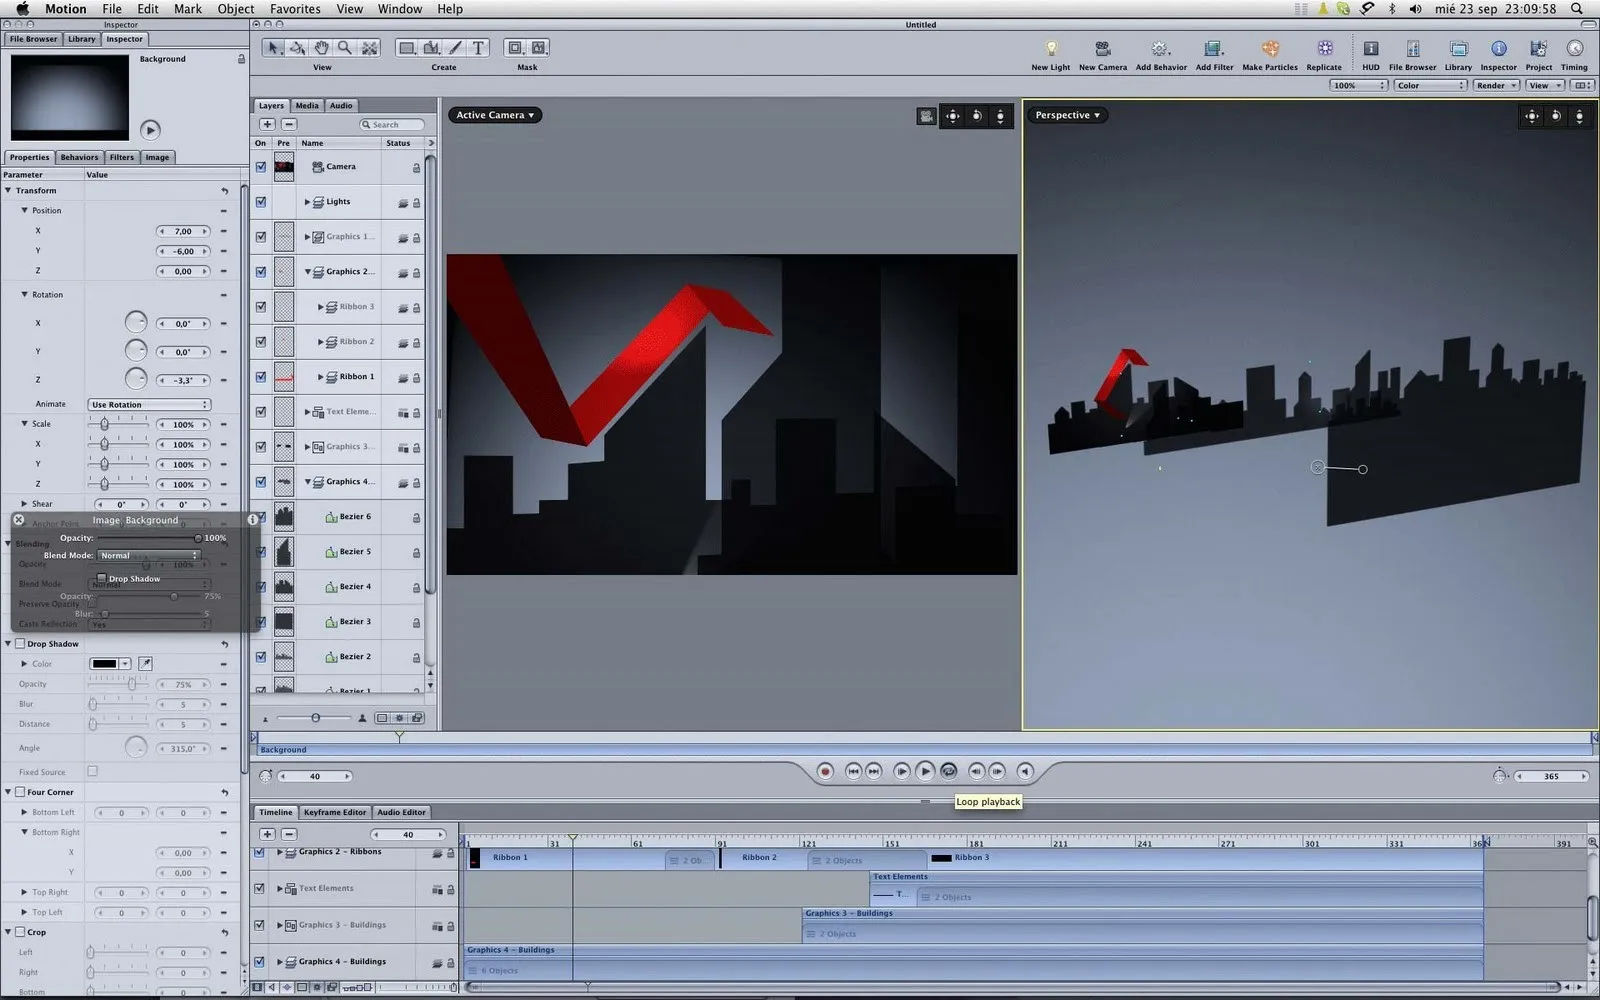The height and width of the screenshot is (1000, 1600).
Task: Open the Perspective view dropdown
Action: coord(1066,114)
